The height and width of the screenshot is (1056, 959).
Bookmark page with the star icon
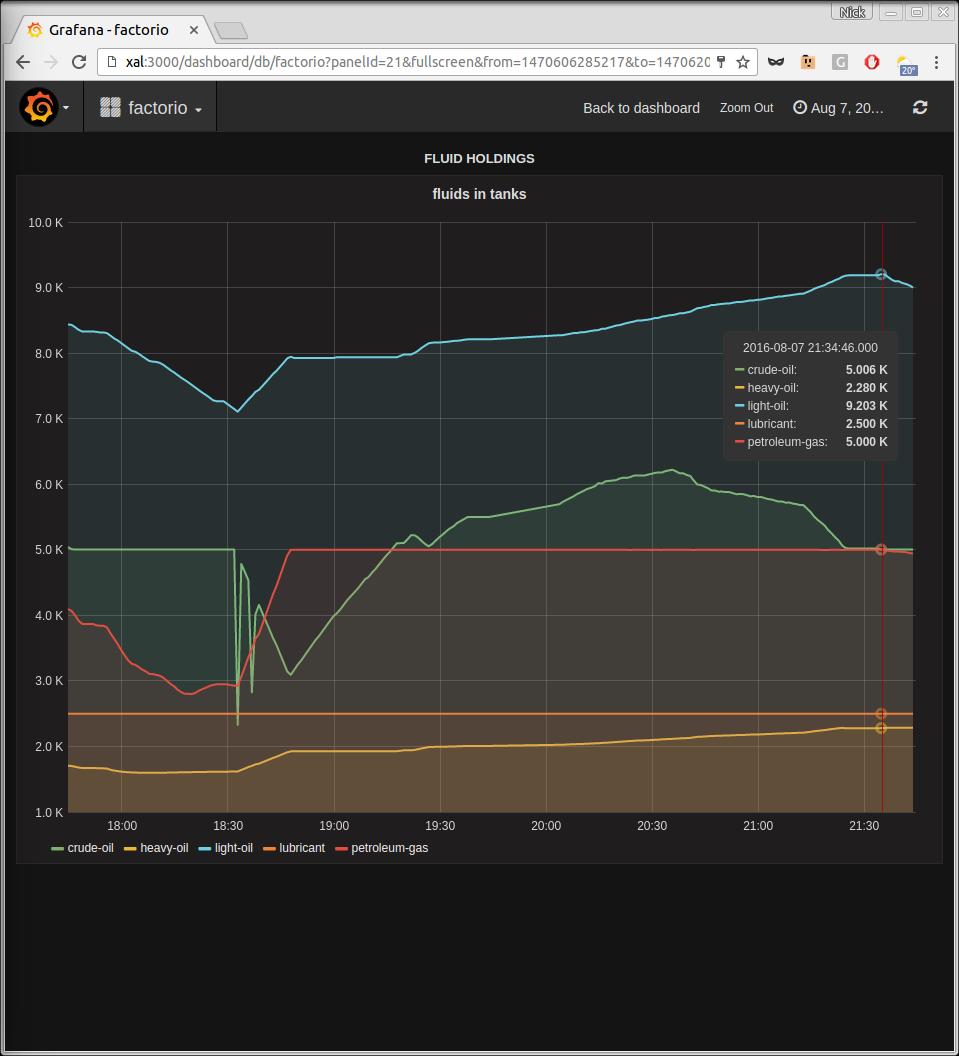tap(743, 63)
